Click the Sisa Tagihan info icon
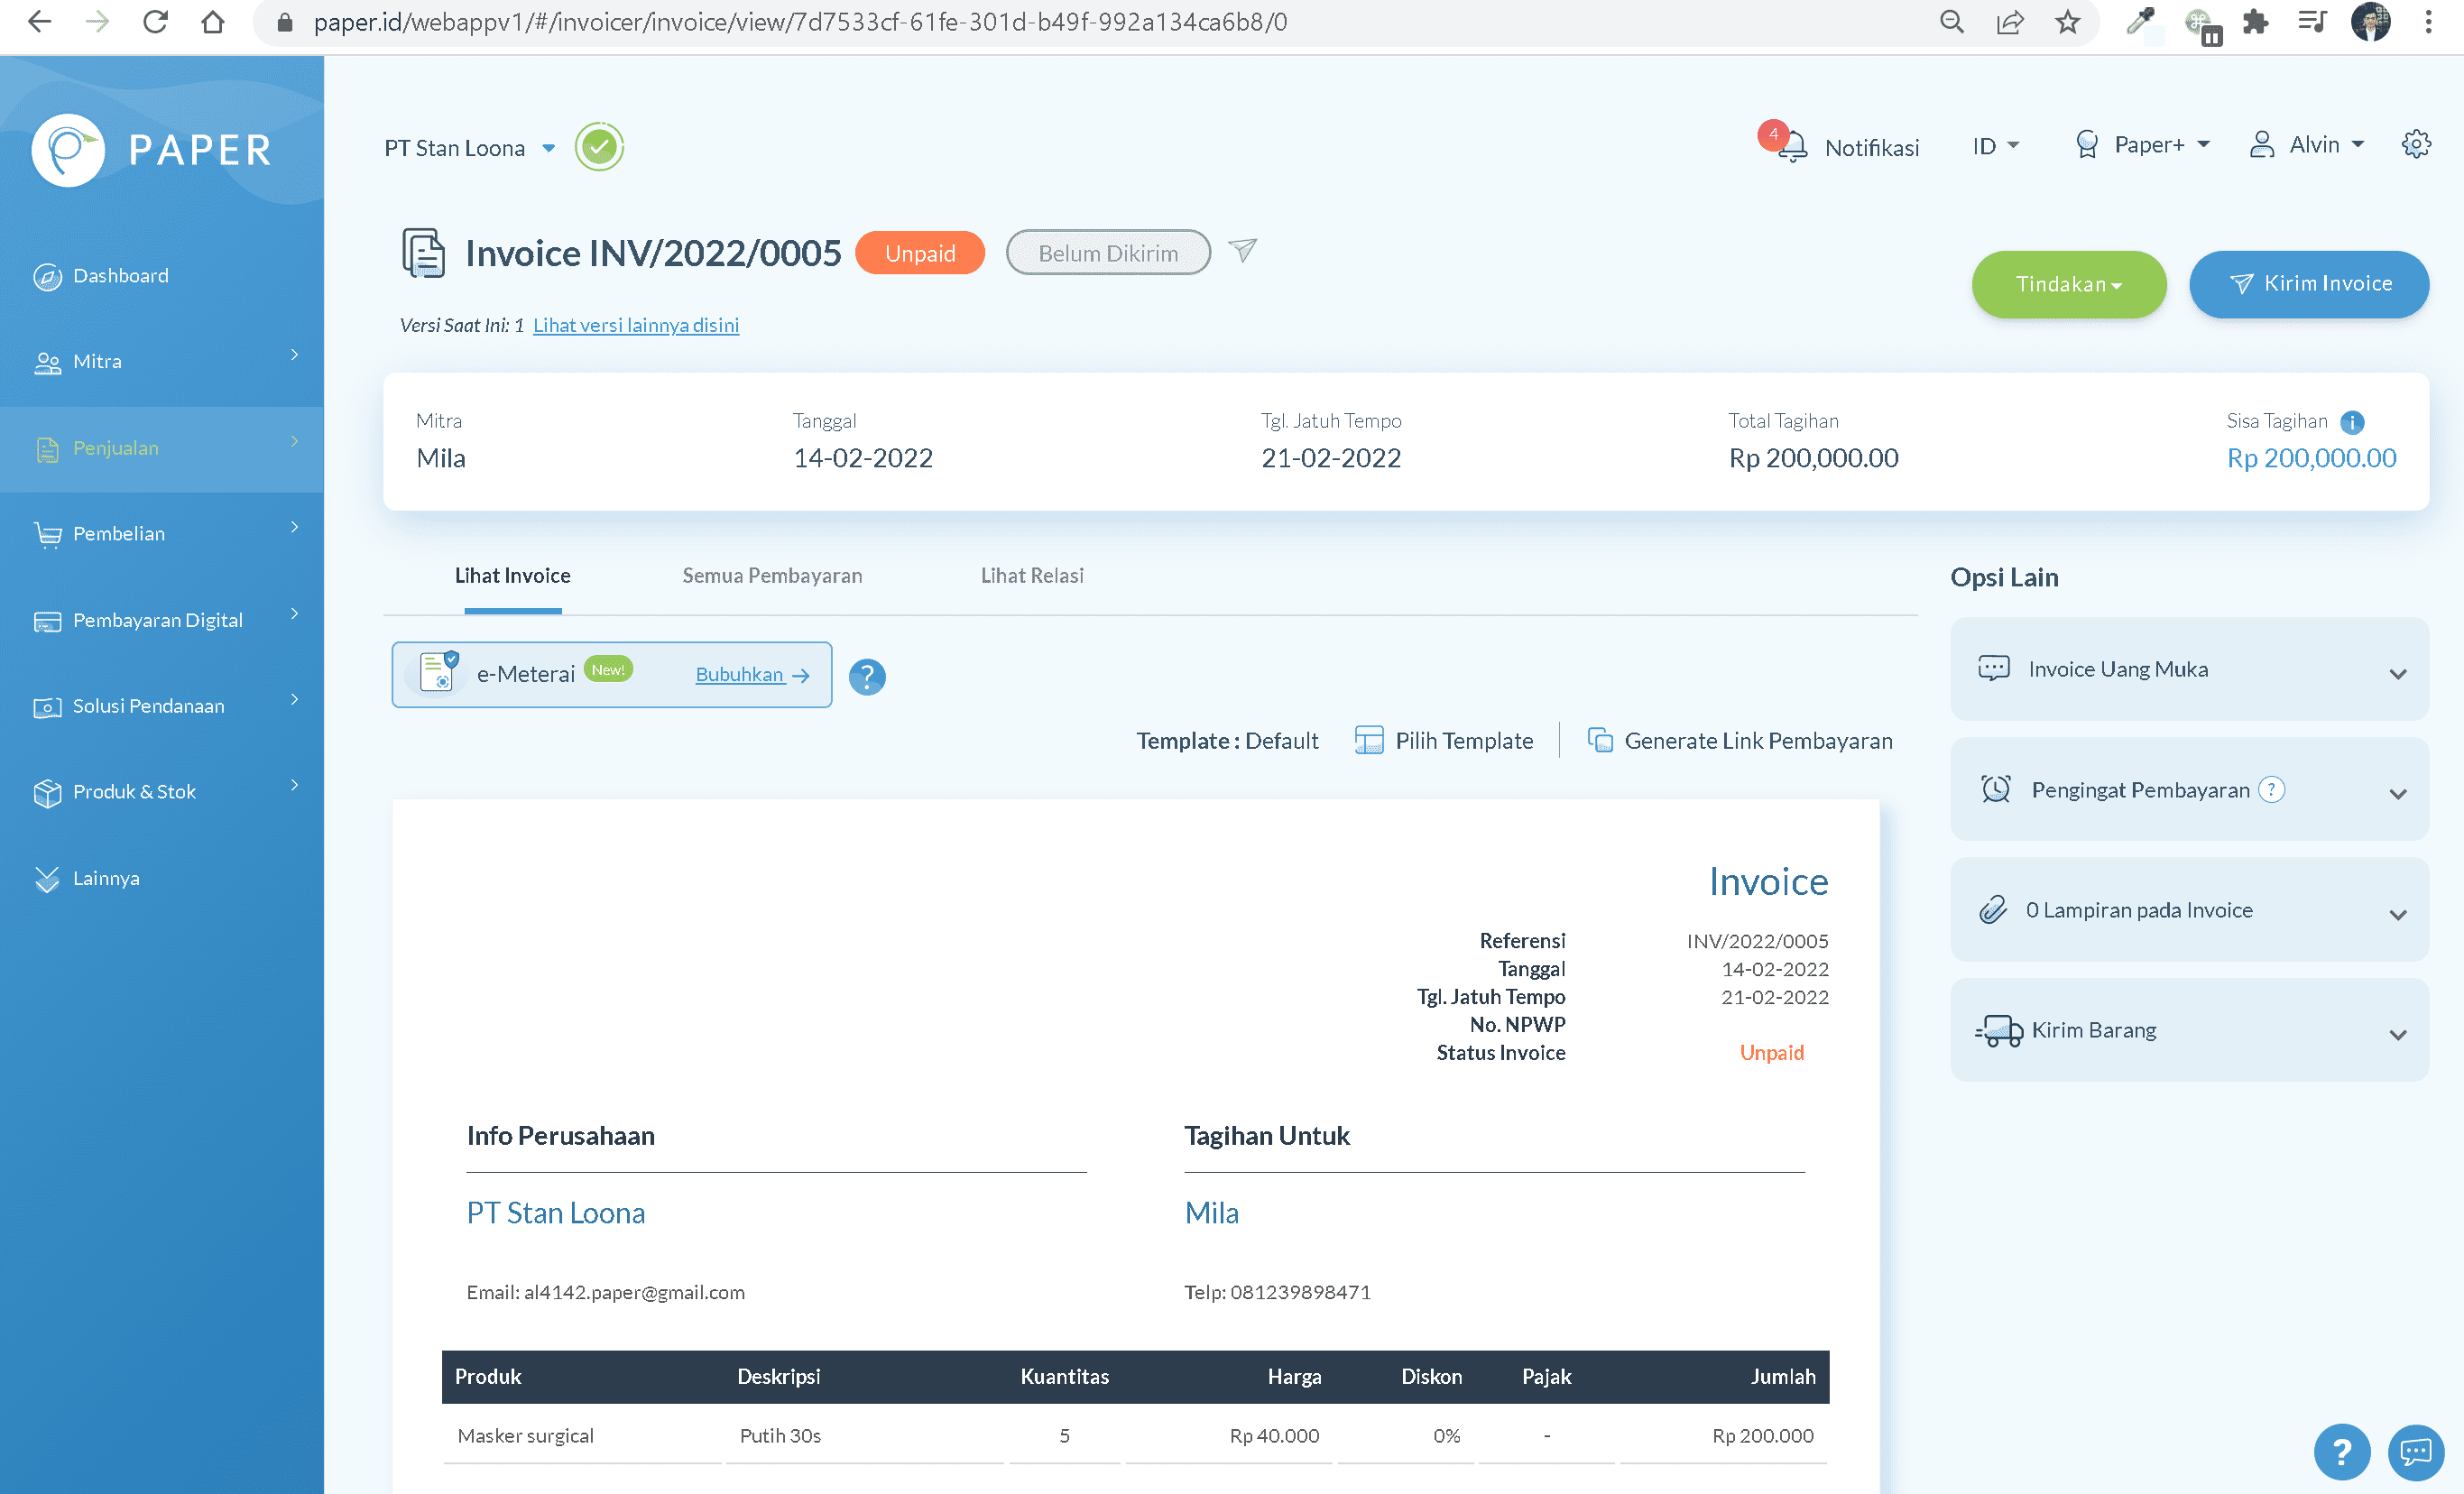This screenshot has height=1494, width=2464. pyautogui.click(x=2353, y=422)
